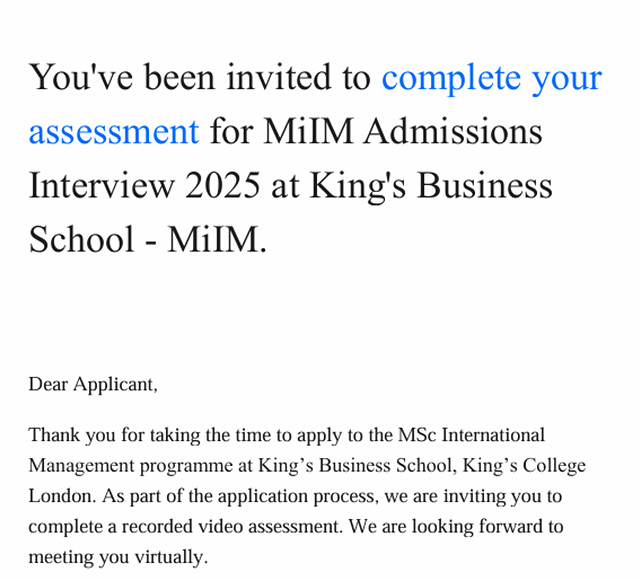Click the blue 'assessment' link text
This screenshot has height=579, width=640.
[114, 131]
